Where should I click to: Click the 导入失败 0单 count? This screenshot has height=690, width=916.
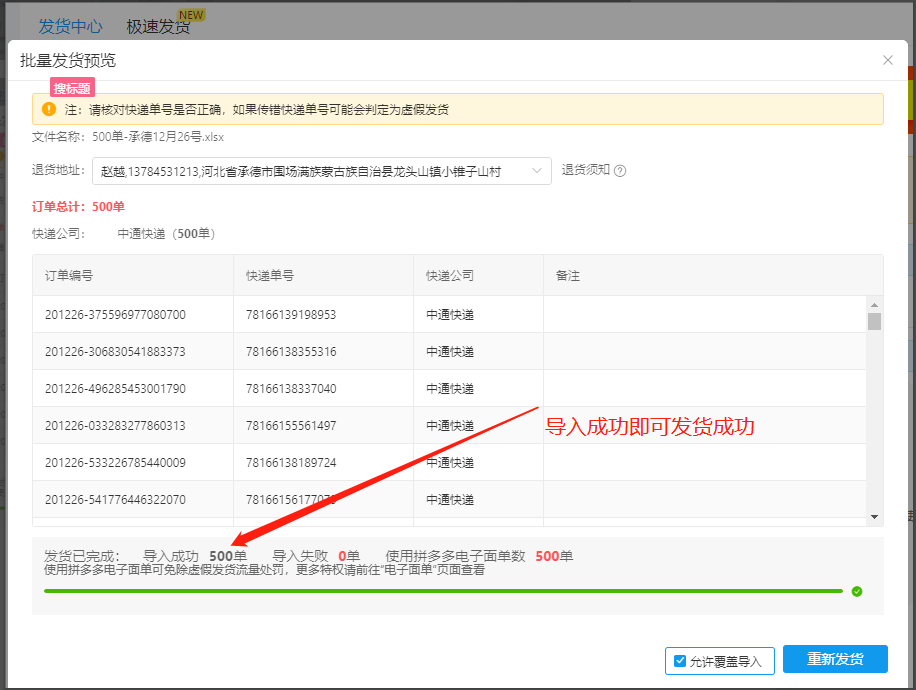[x=316, y=556]
